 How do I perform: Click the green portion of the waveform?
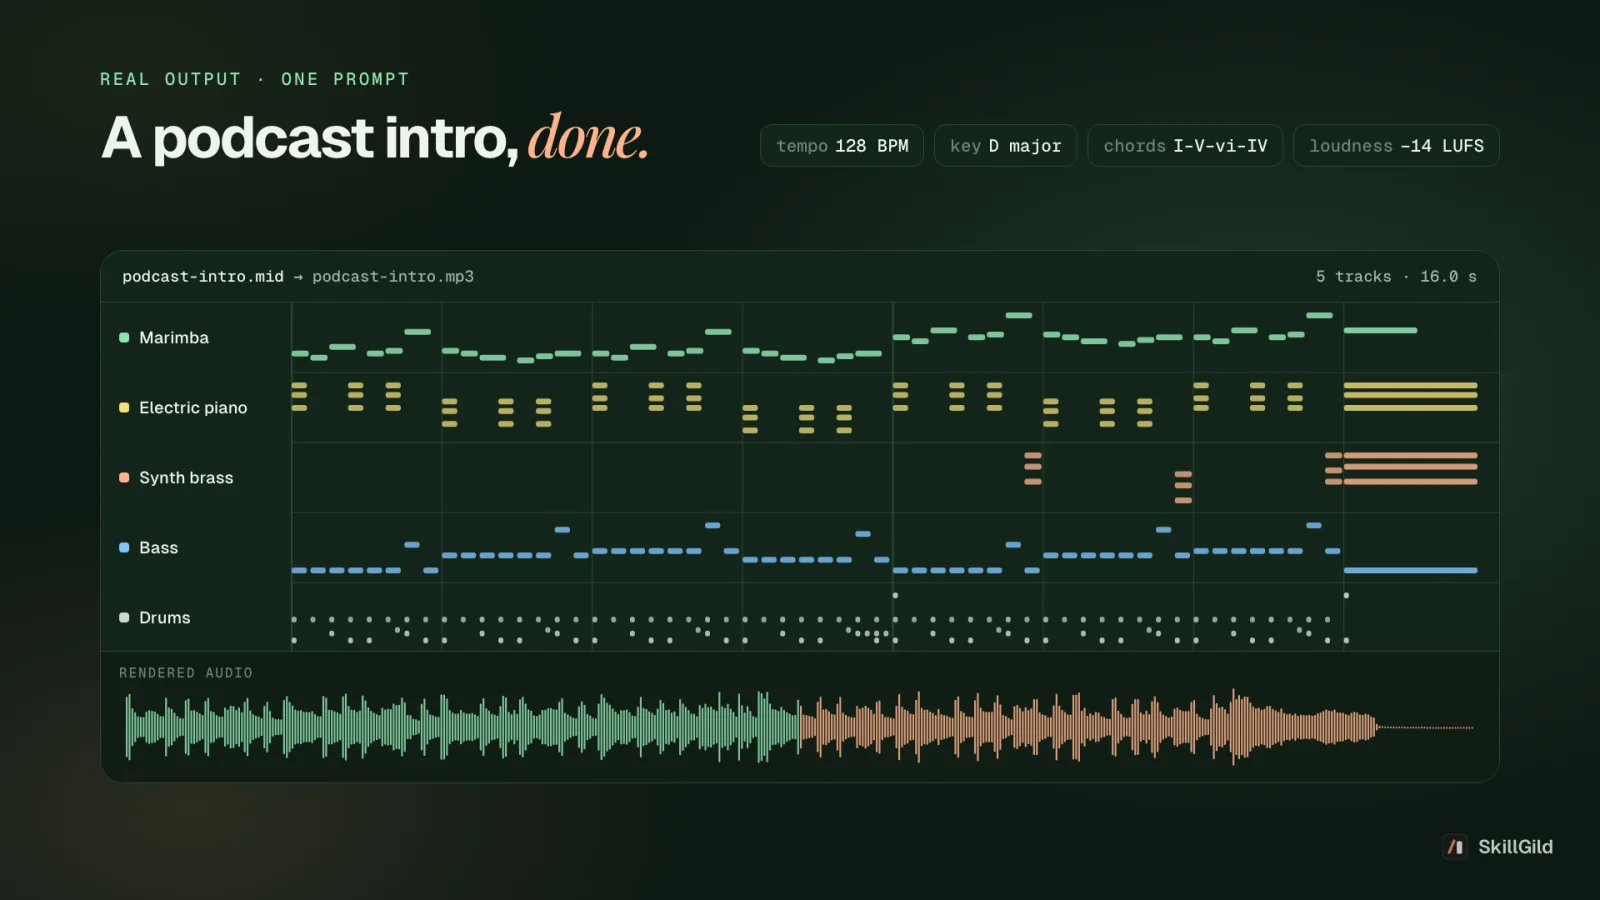pos(462,727)
